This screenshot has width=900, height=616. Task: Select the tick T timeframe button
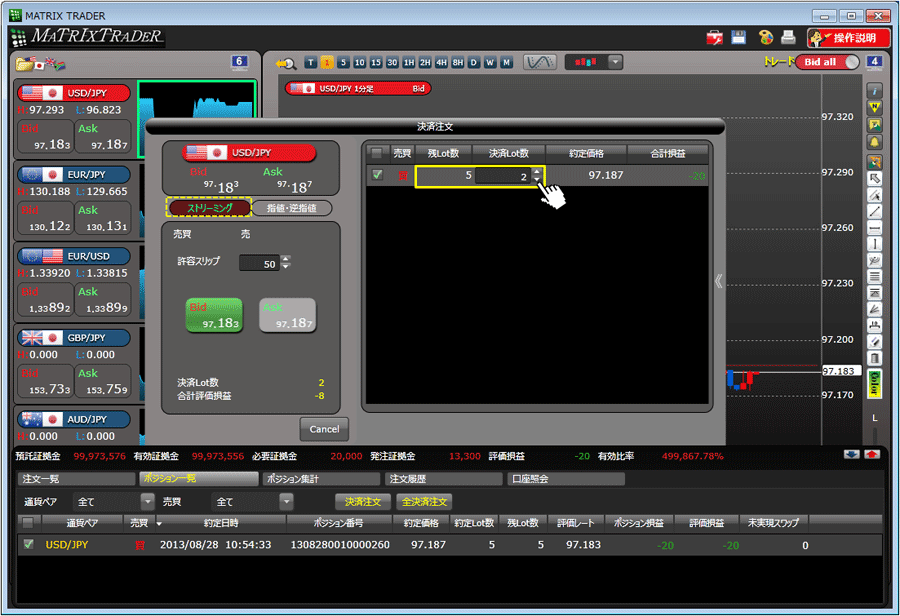311,63
